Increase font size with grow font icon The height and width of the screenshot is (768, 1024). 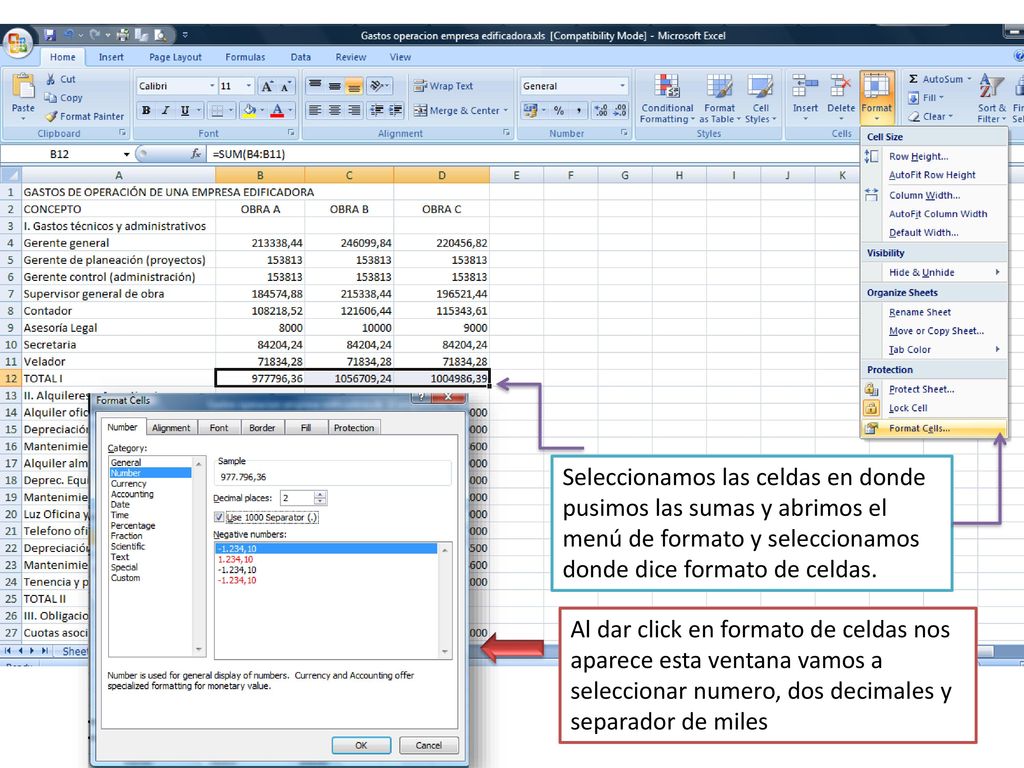pyautogui.click(x=267, y=86)
